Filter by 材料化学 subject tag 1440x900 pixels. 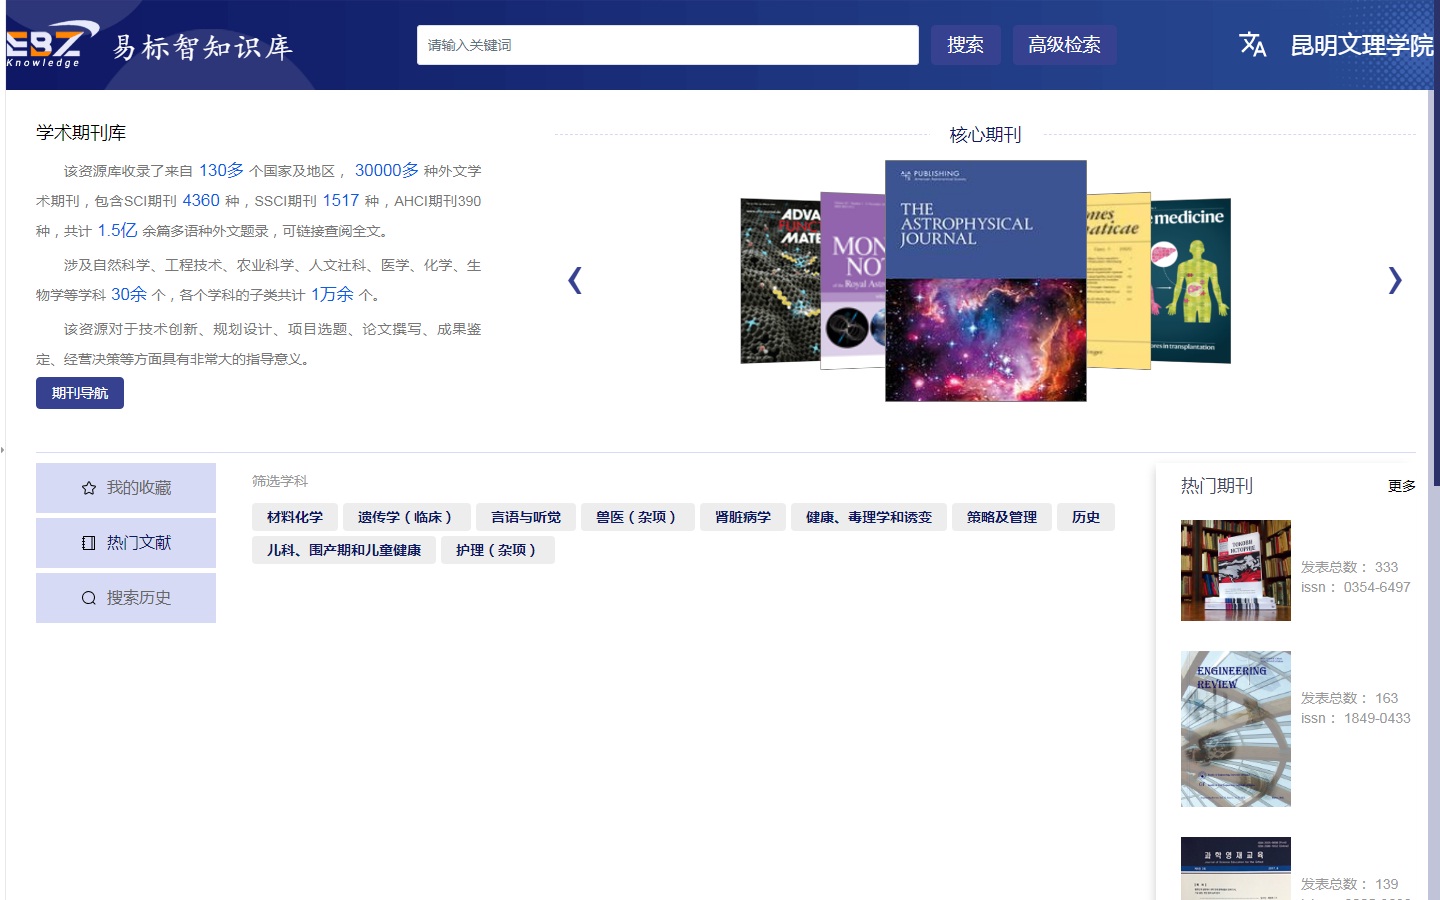(295, 517)
